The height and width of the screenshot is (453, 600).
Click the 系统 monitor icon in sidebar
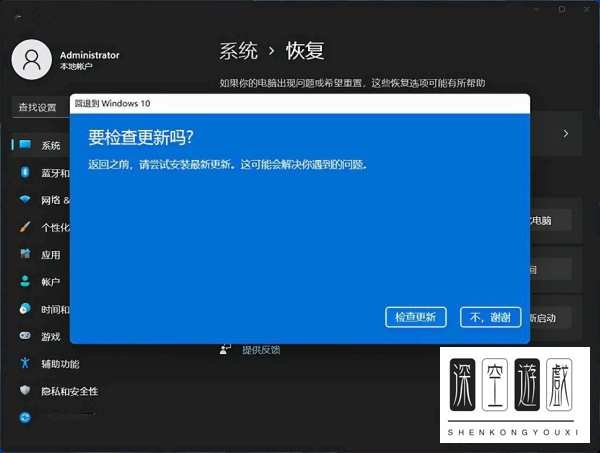(x=25, y=145)
